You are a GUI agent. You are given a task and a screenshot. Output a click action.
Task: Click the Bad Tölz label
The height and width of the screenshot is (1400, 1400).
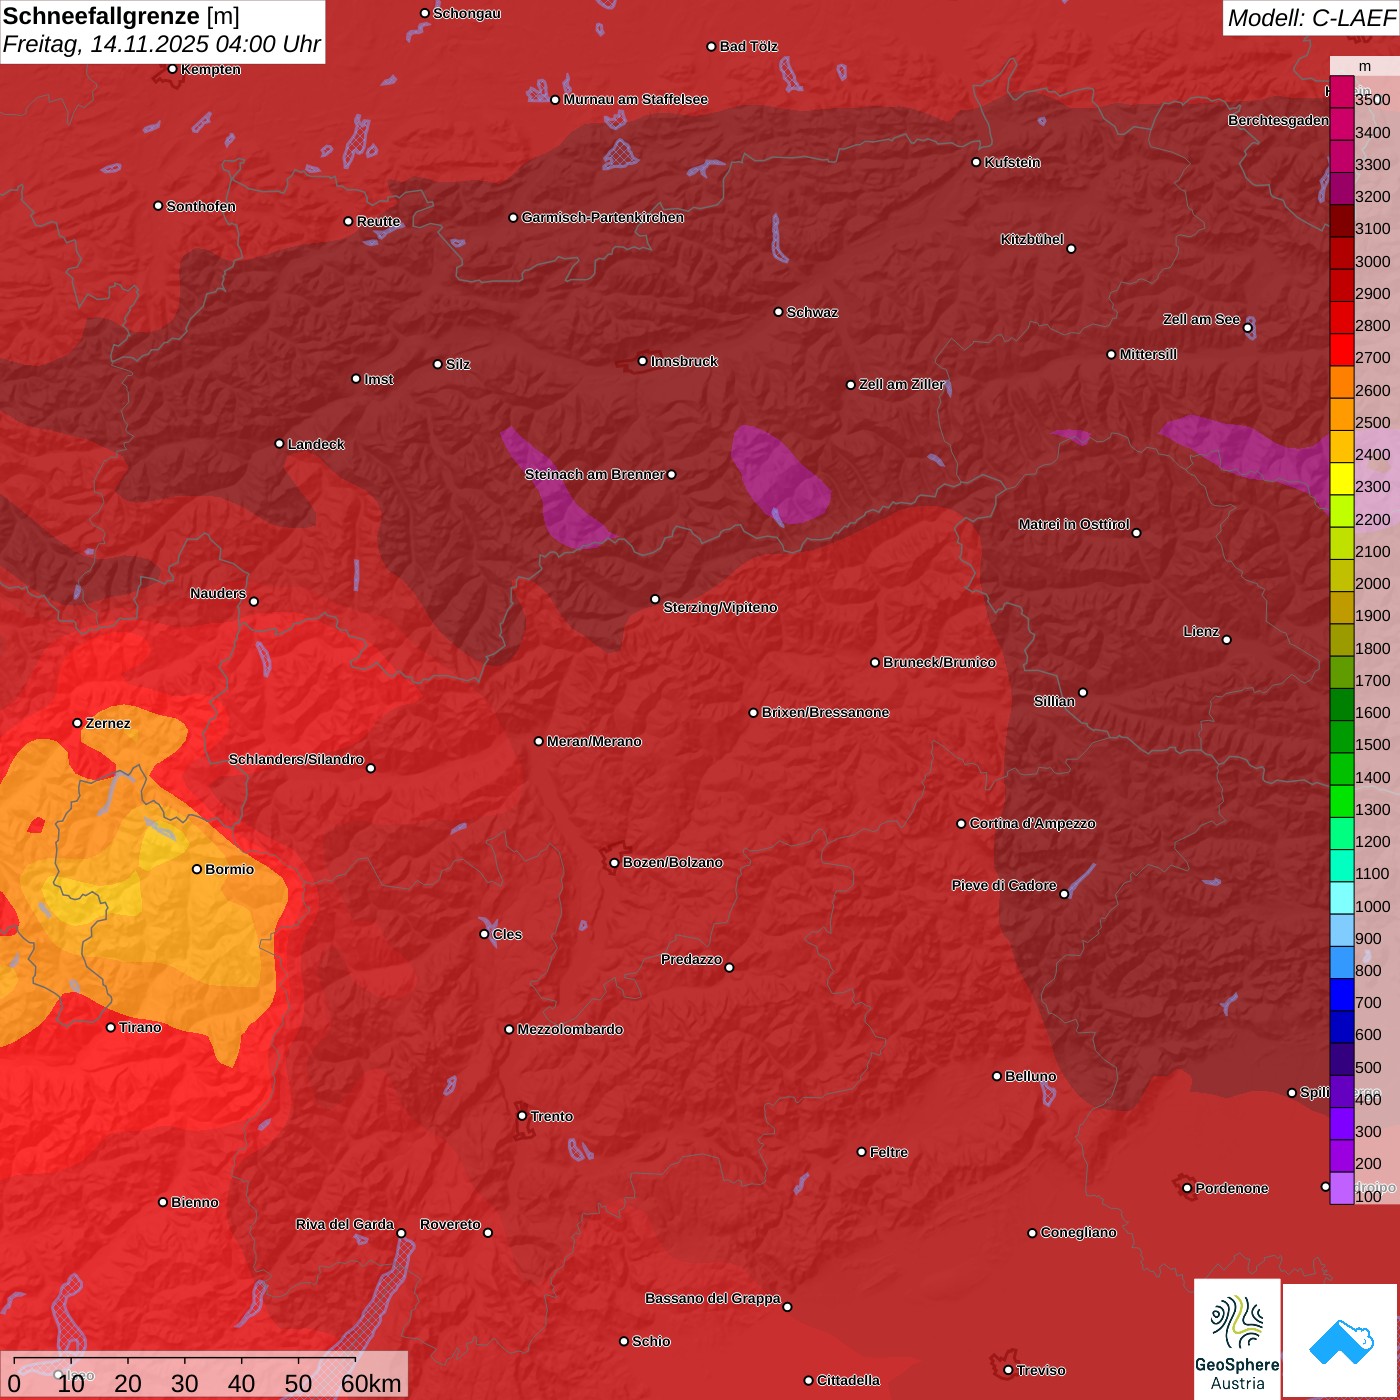coord(749,47)
